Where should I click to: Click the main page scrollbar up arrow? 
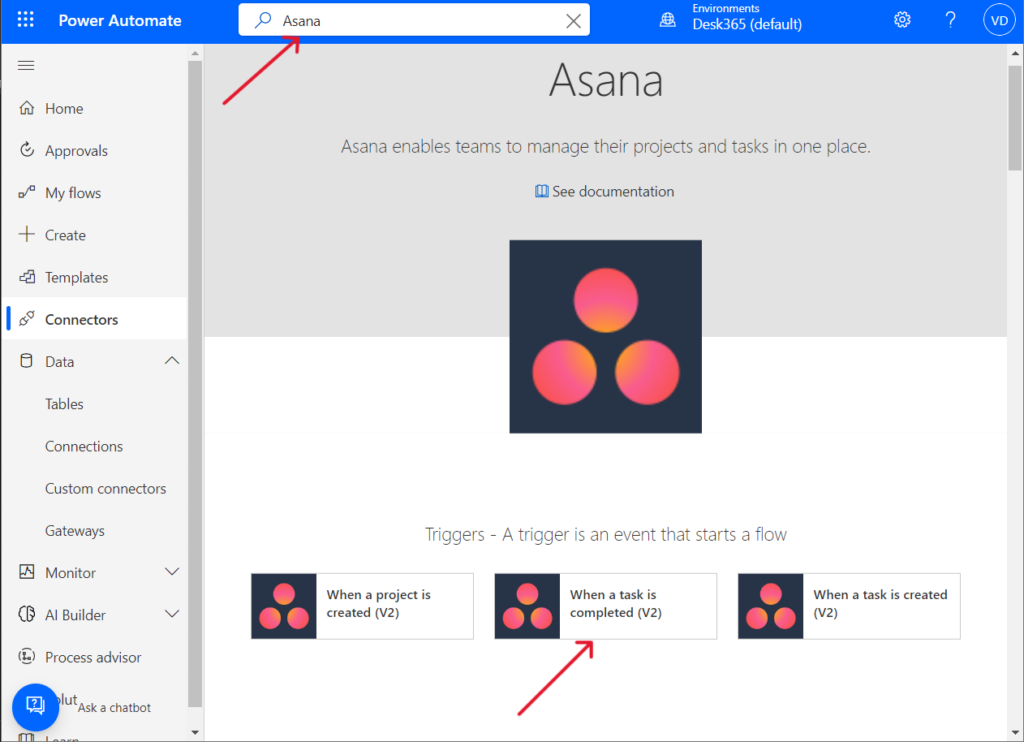(x=1015, y=54)
